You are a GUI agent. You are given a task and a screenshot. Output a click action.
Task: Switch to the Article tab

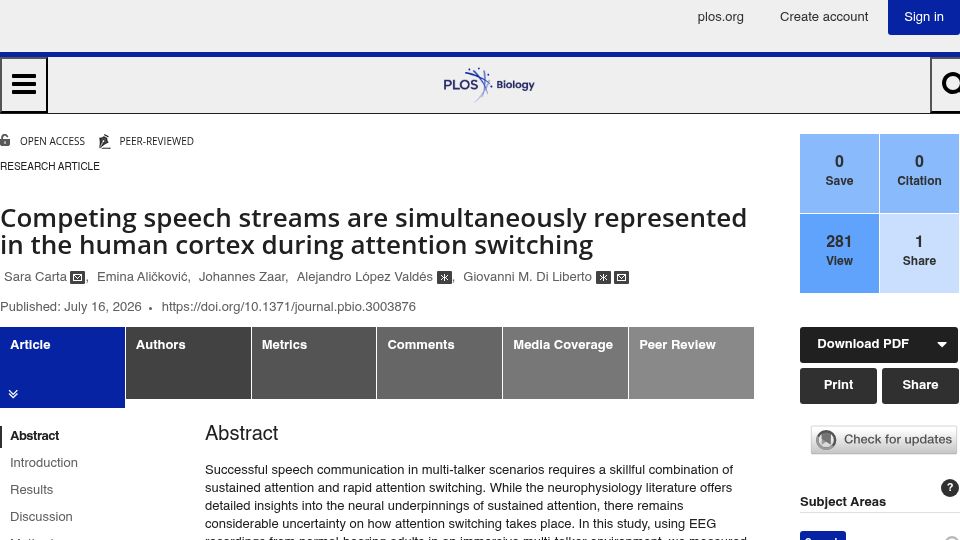click(x=62, y=367)
